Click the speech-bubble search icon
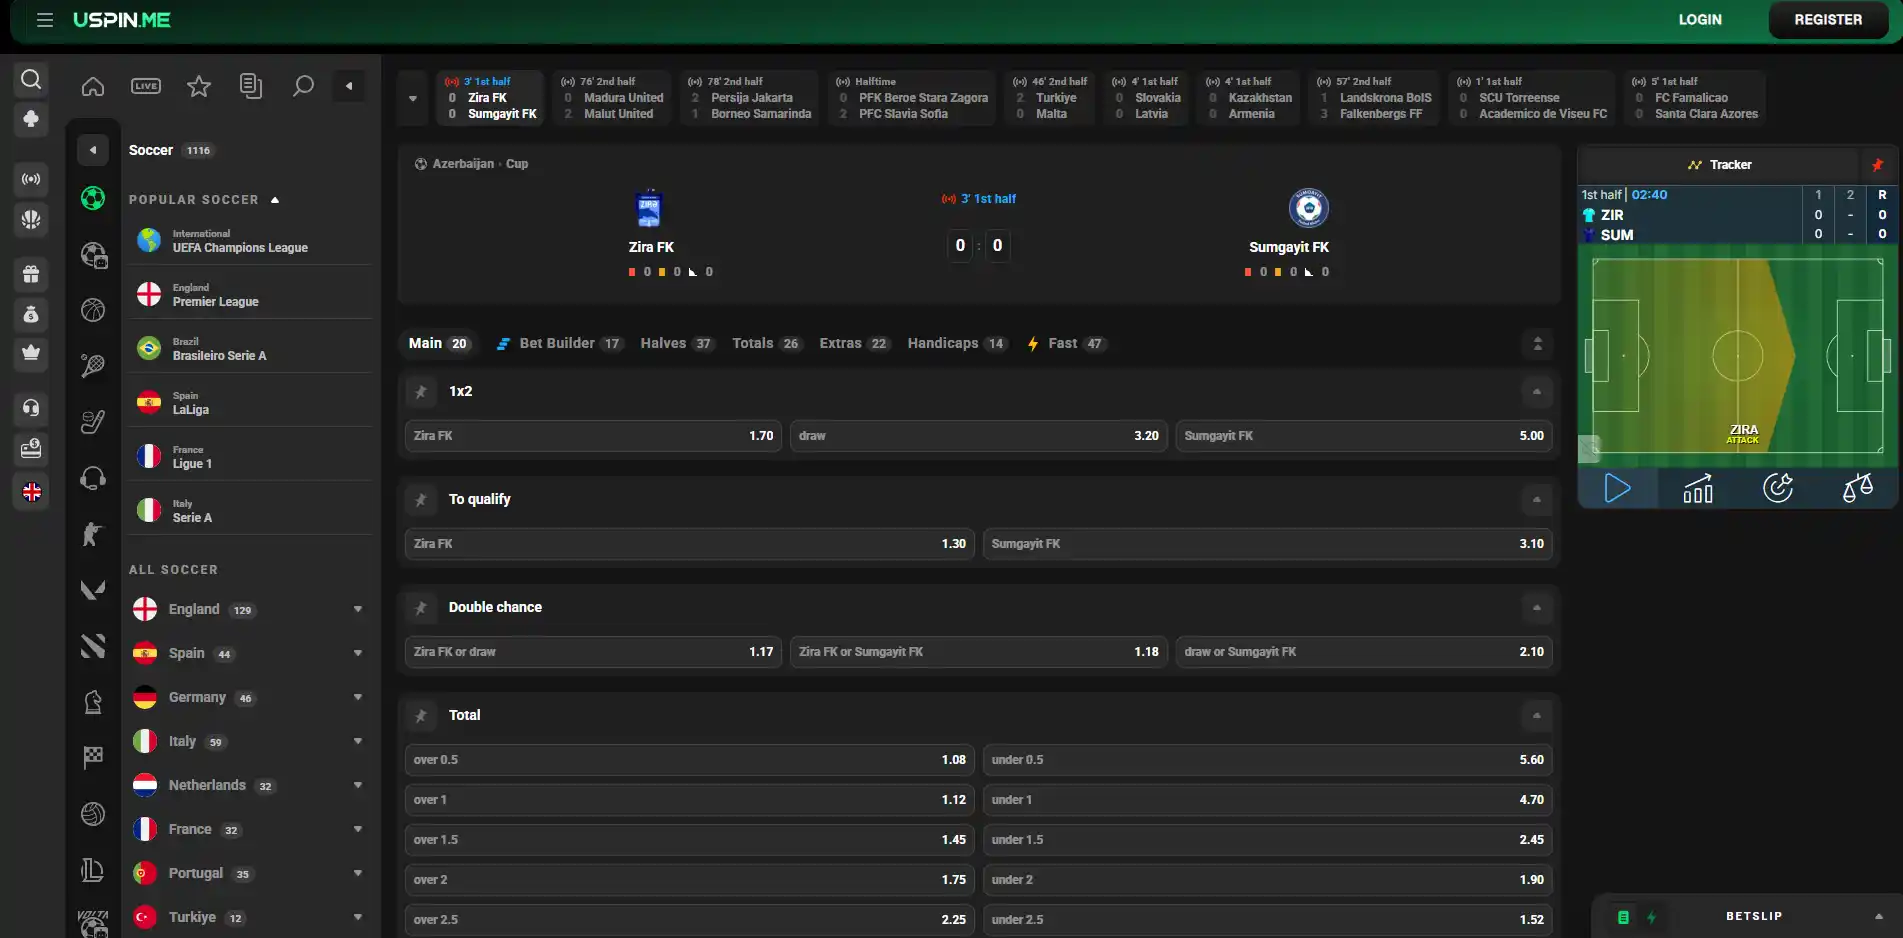The width and height of the screenshot is (1903, 938). pos(303,86)
